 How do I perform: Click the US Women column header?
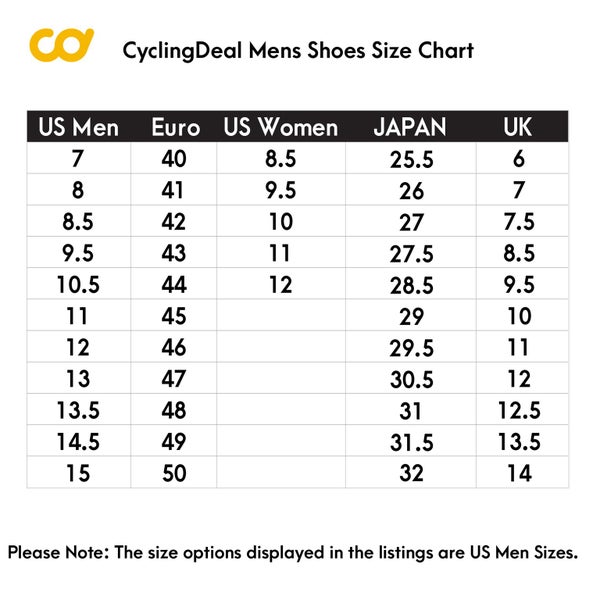(x=280, y=127)
